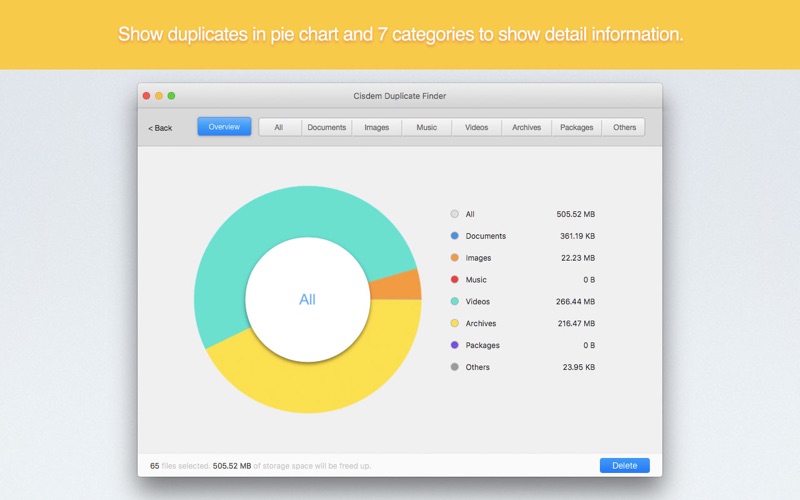Open the Packages tab
This screenshot has height=500, width=800.
point(577,128)
